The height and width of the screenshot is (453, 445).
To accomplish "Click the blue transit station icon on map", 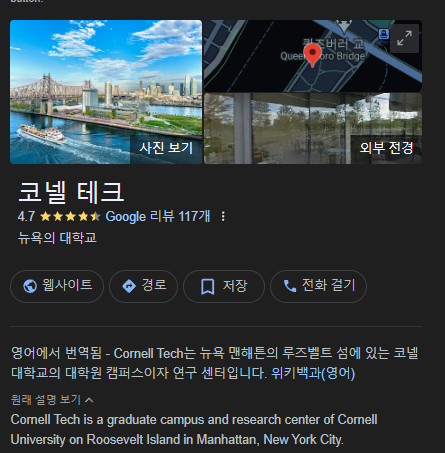I will pos(384,34).
